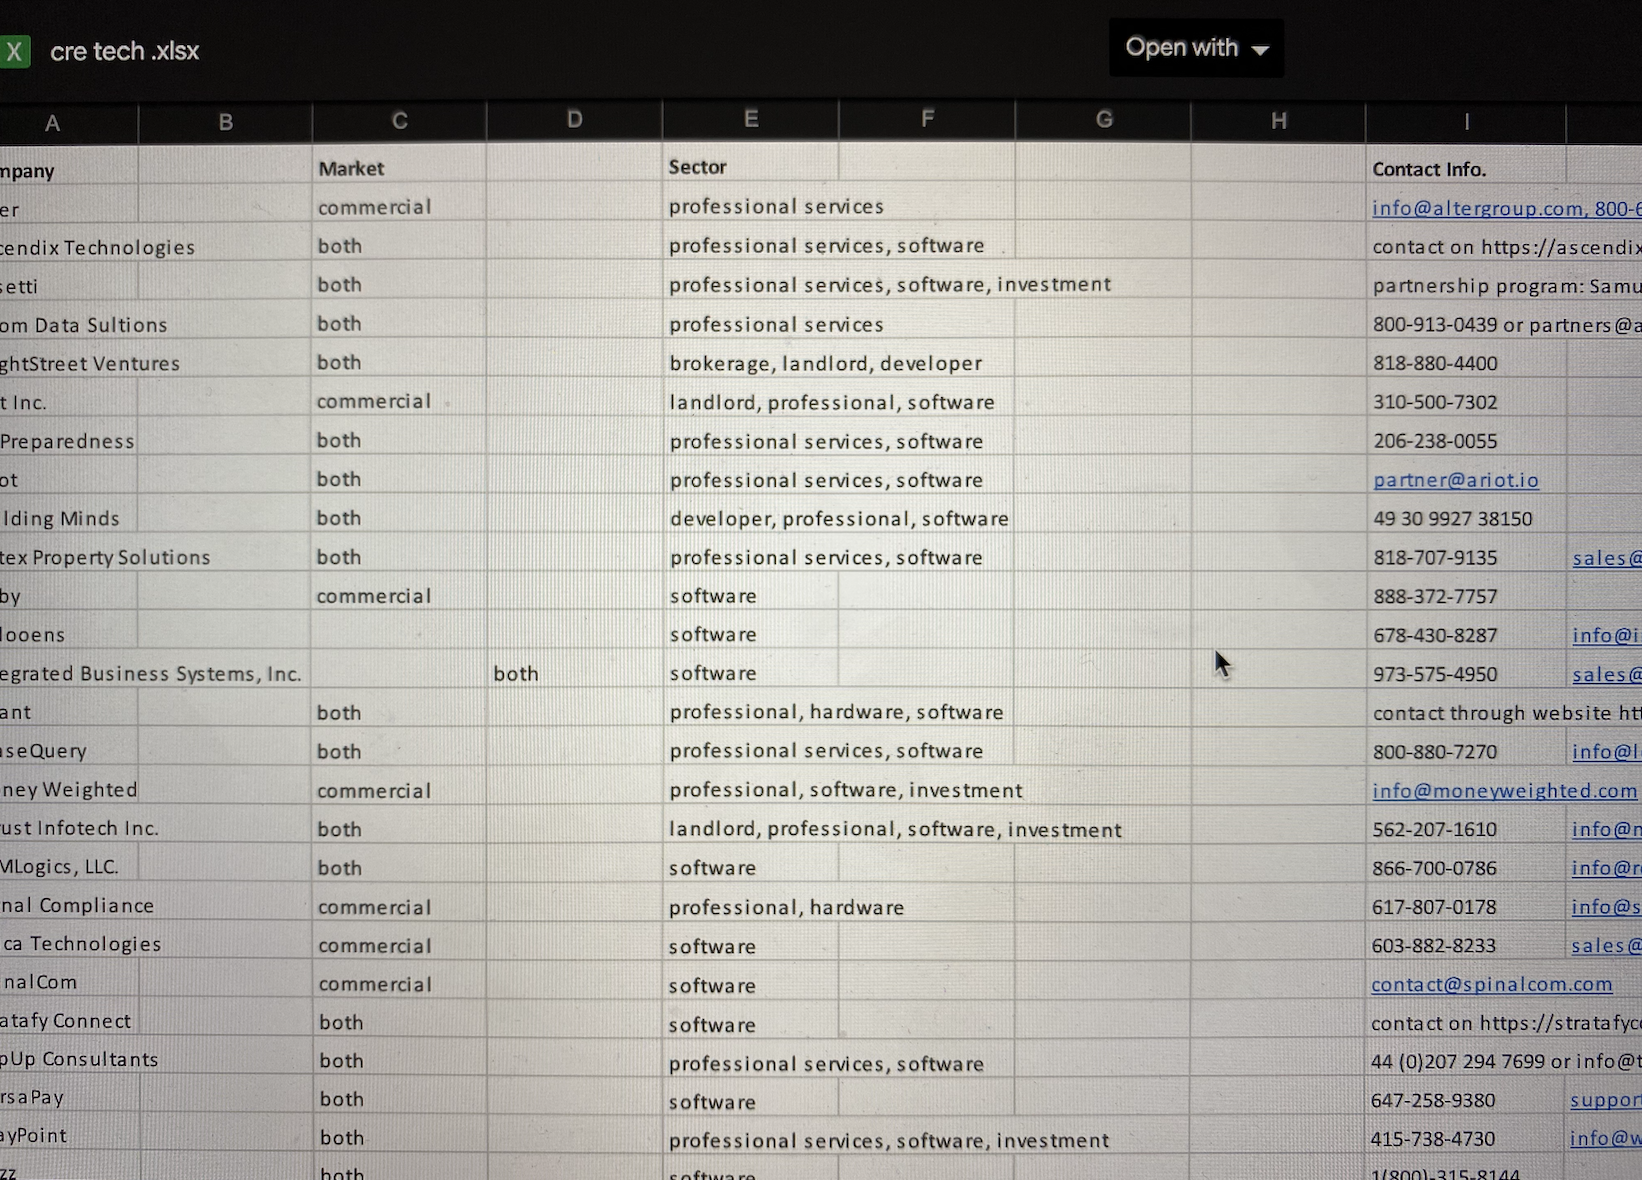
Task: Click 'professional, software, investment' sector cell
Action: click(846, 790)
